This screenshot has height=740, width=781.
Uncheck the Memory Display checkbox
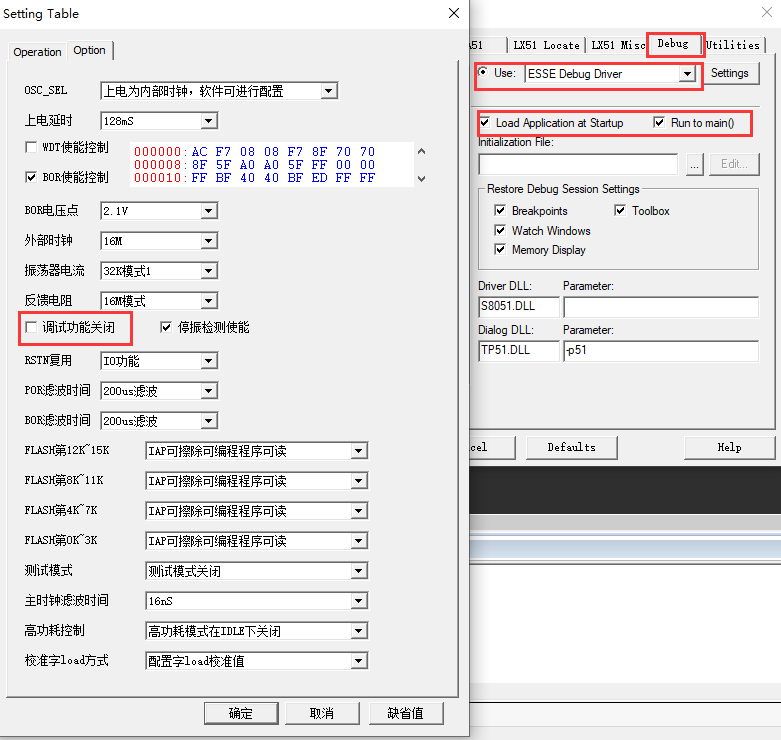click(x=500, y=249)
